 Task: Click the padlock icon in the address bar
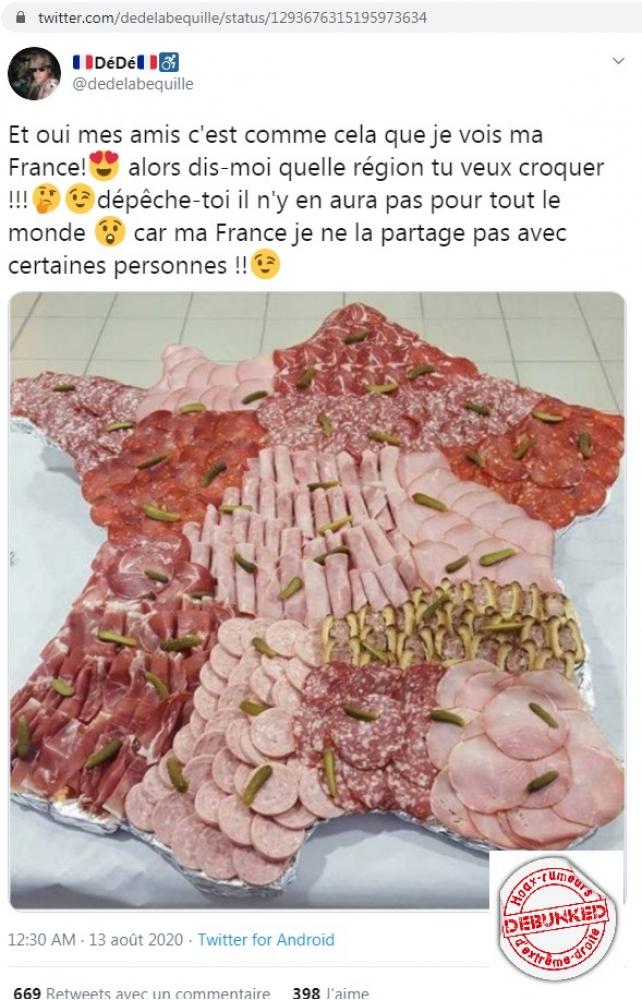click(20, 18)
